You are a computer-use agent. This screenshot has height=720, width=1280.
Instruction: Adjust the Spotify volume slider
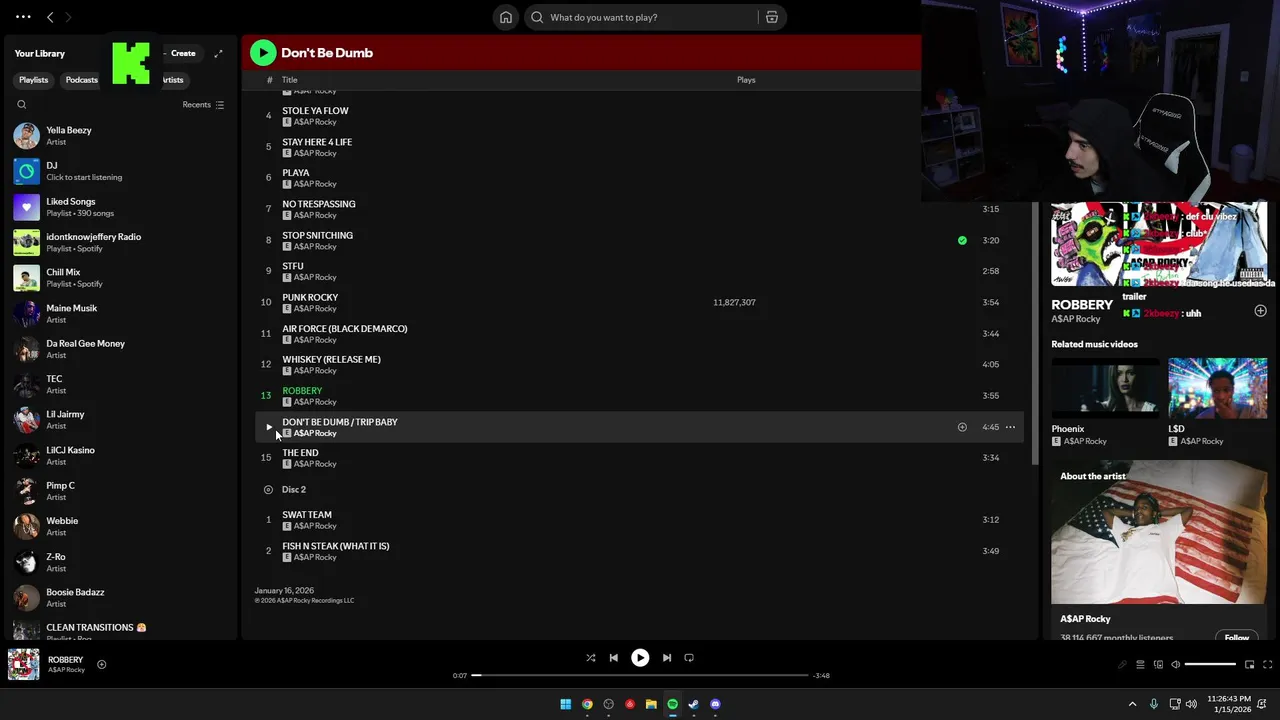tap(1210, 665)
